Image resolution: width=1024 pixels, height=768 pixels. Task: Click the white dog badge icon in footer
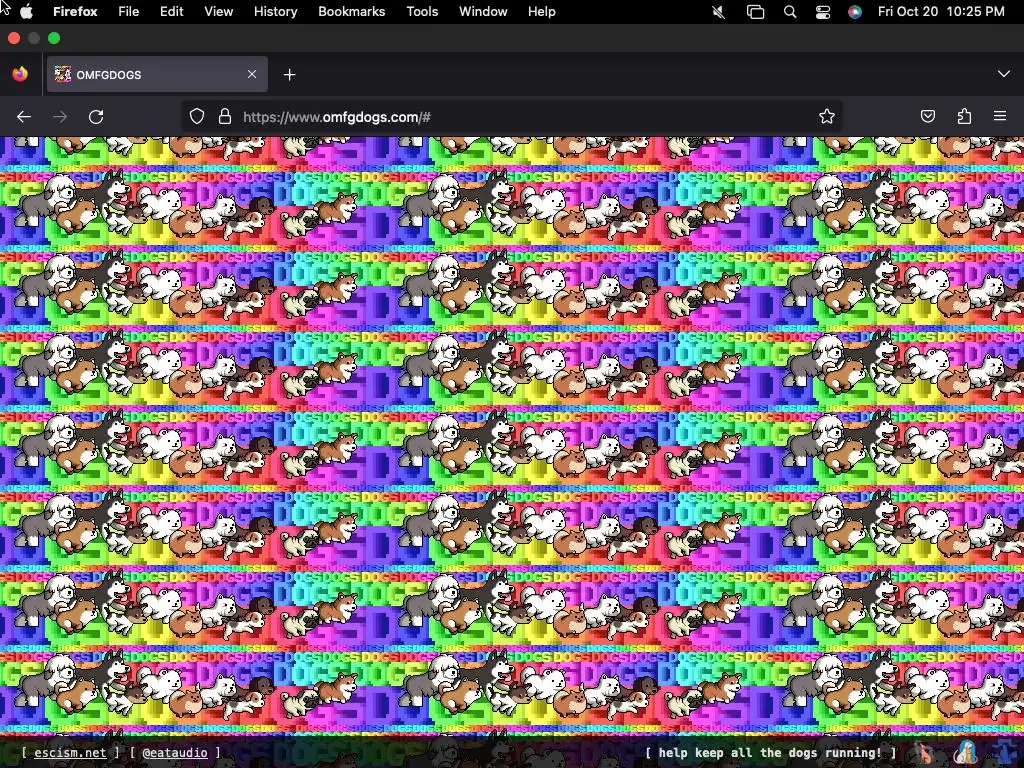(965, 753)
